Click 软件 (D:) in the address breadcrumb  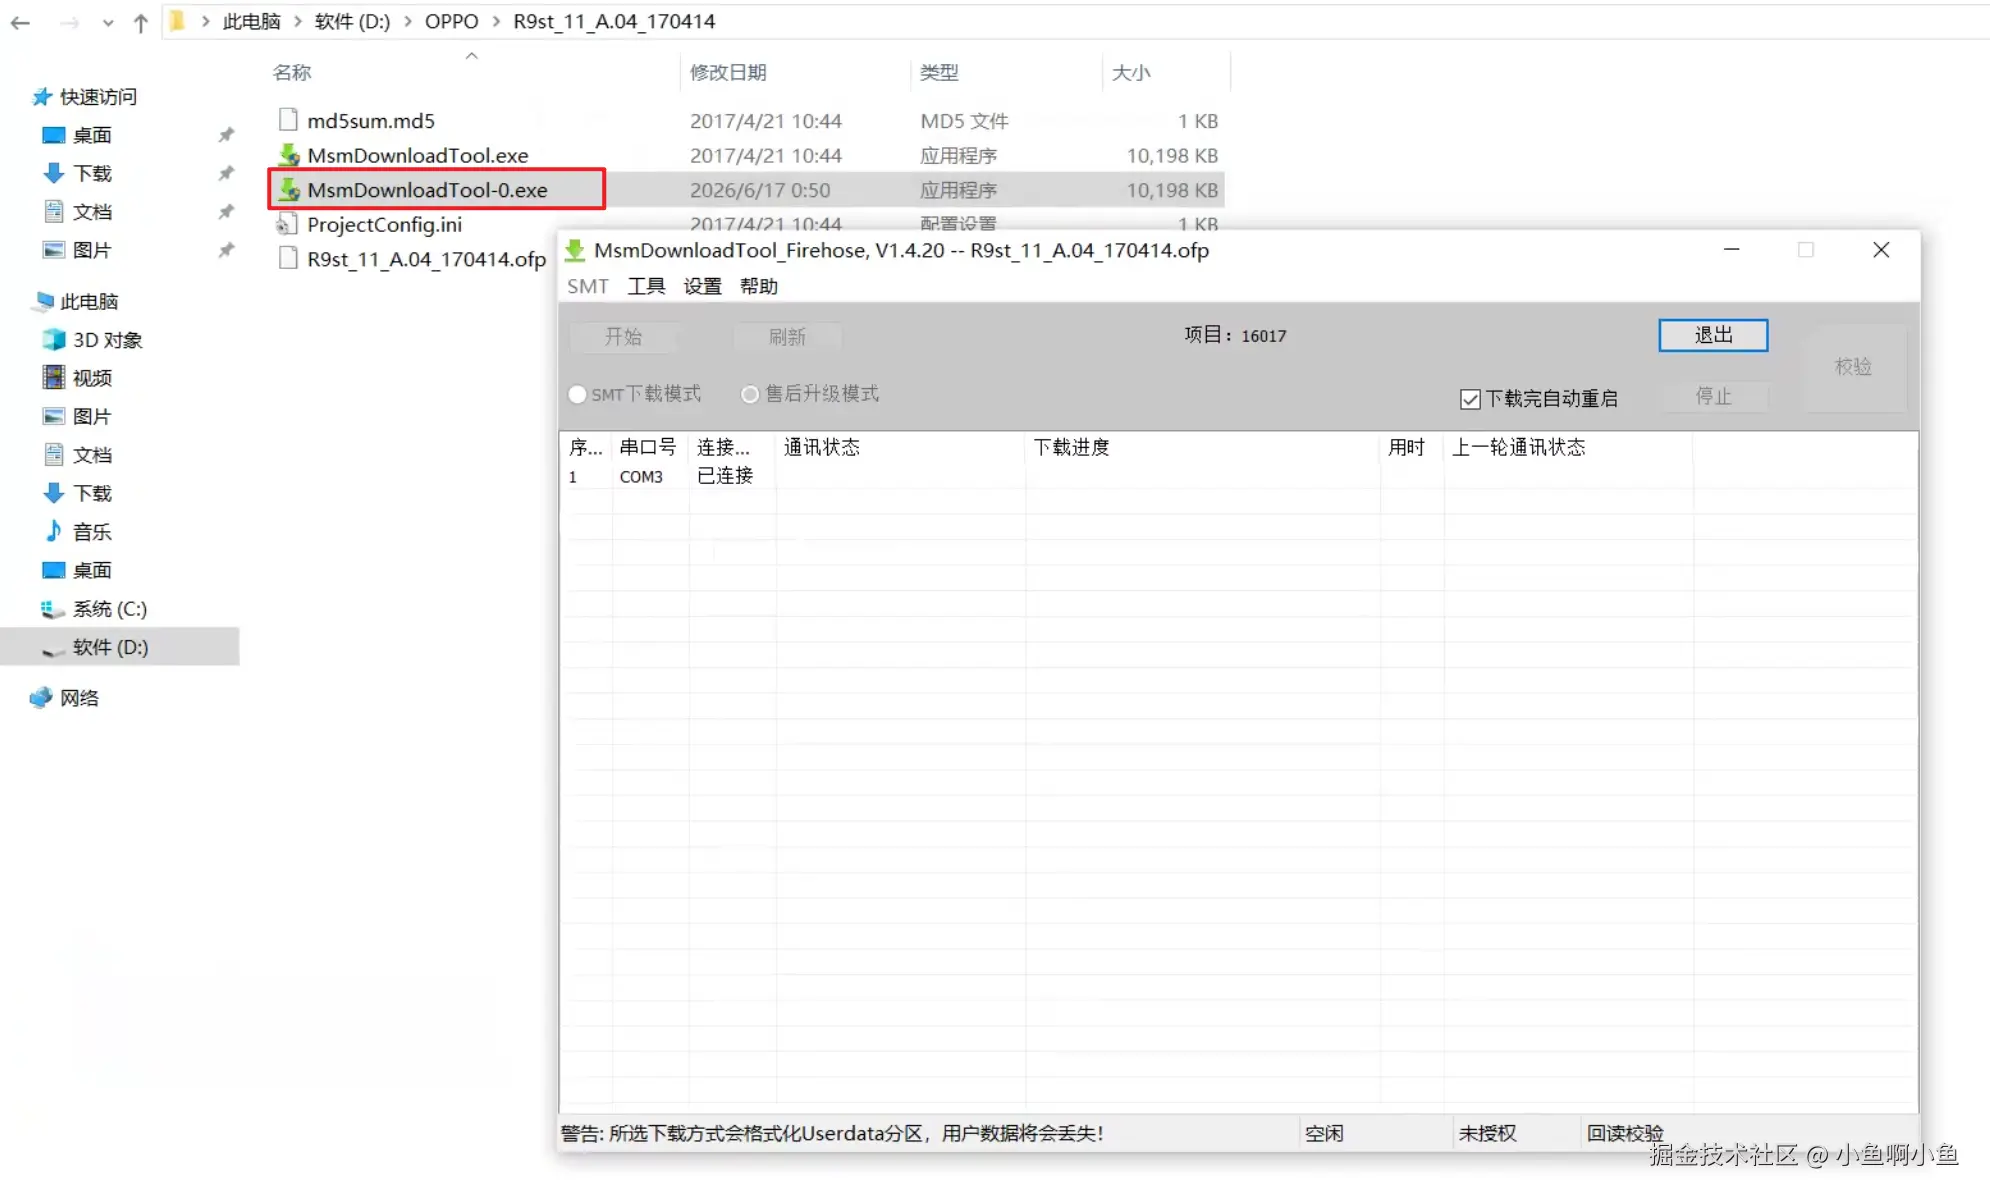click(x=352, y=21)
